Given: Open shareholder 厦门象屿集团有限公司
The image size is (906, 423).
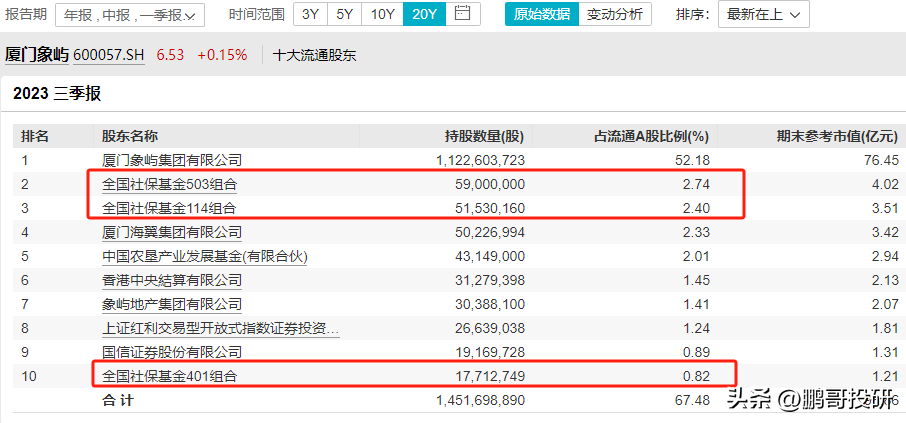Looking at the screenshot, I should 172,160.
